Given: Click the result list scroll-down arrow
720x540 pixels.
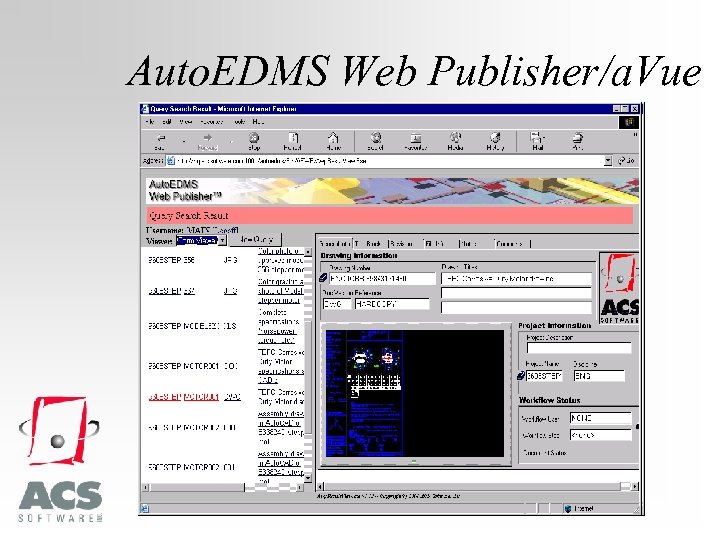Looking at the screenshot, I should [308, 478].
